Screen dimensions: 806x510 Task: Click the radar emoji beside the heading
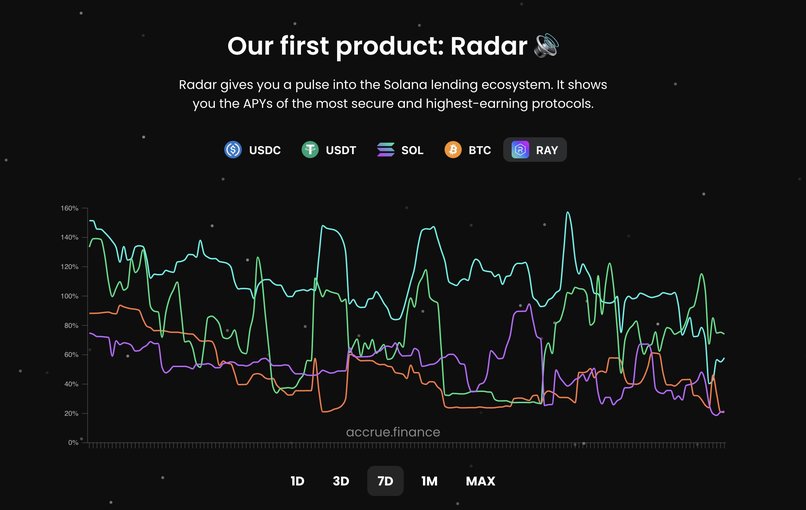(546, 46)
